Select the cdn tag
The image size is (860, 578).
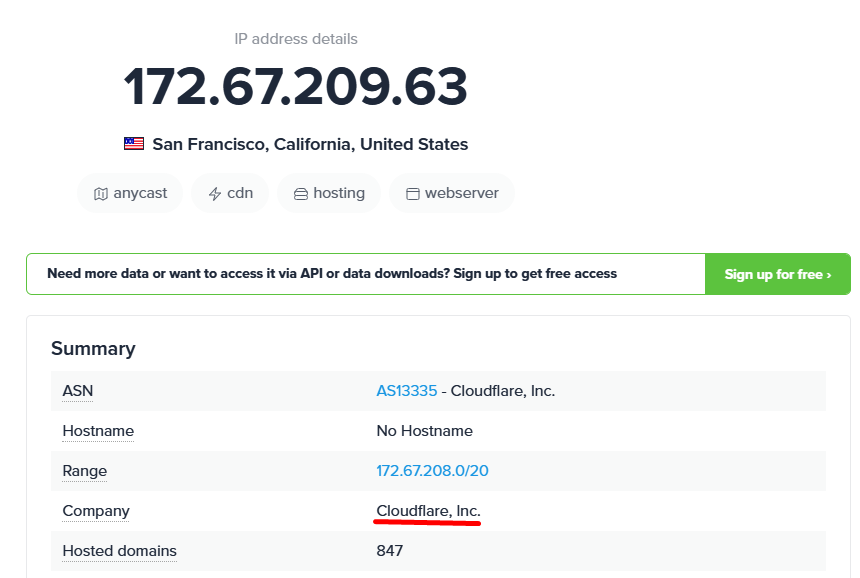pos(230,193)
